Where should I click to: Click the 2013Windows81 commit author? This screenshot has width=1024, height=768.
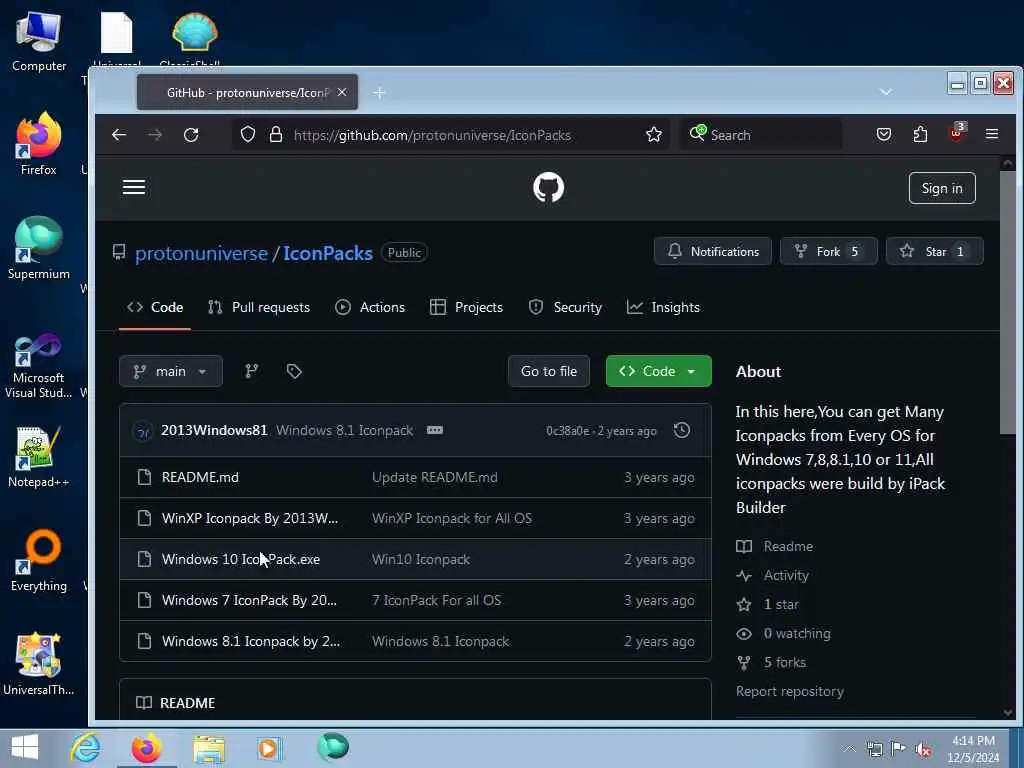(214, 430)
